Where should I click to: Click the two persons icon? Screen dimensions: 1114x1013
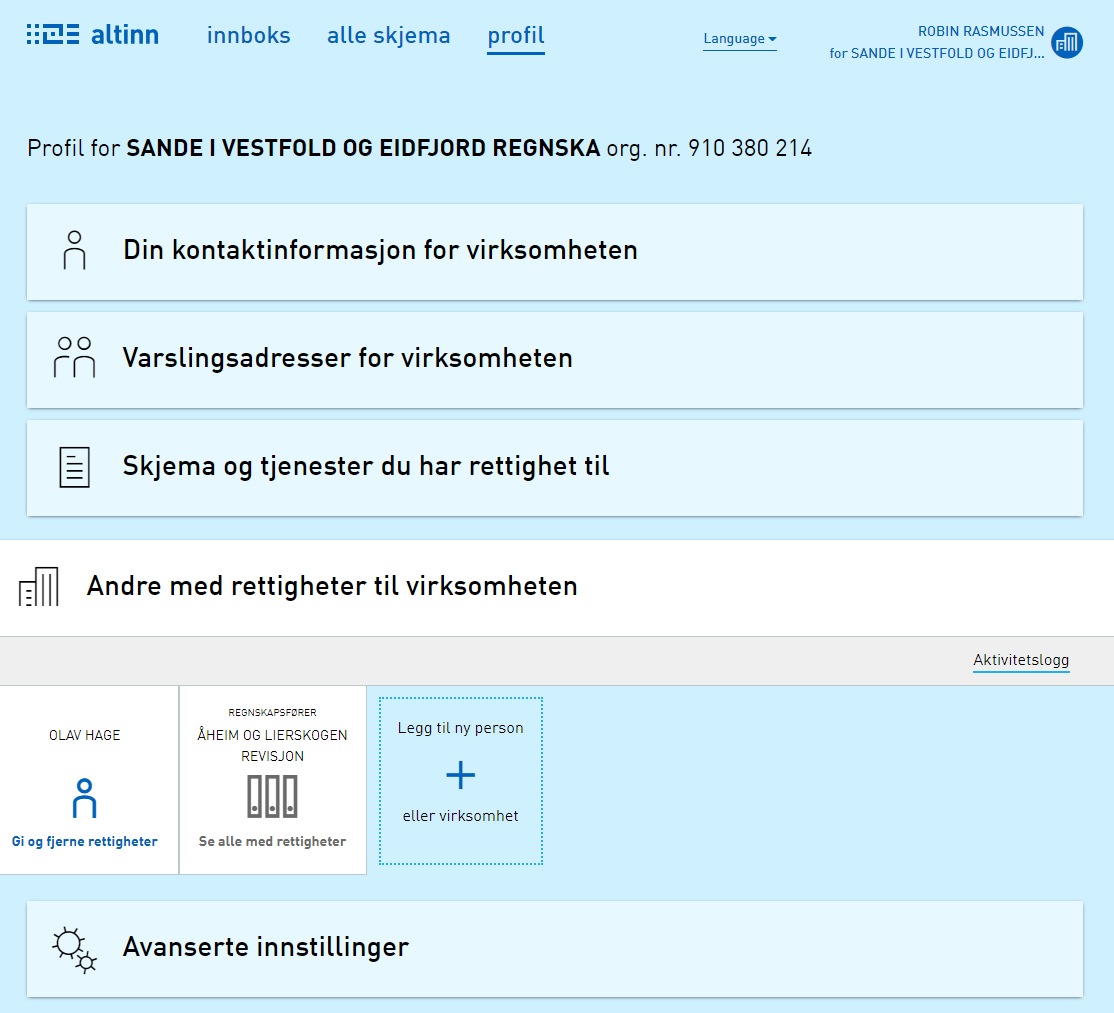pyautogui.click(x=75, y=357)
